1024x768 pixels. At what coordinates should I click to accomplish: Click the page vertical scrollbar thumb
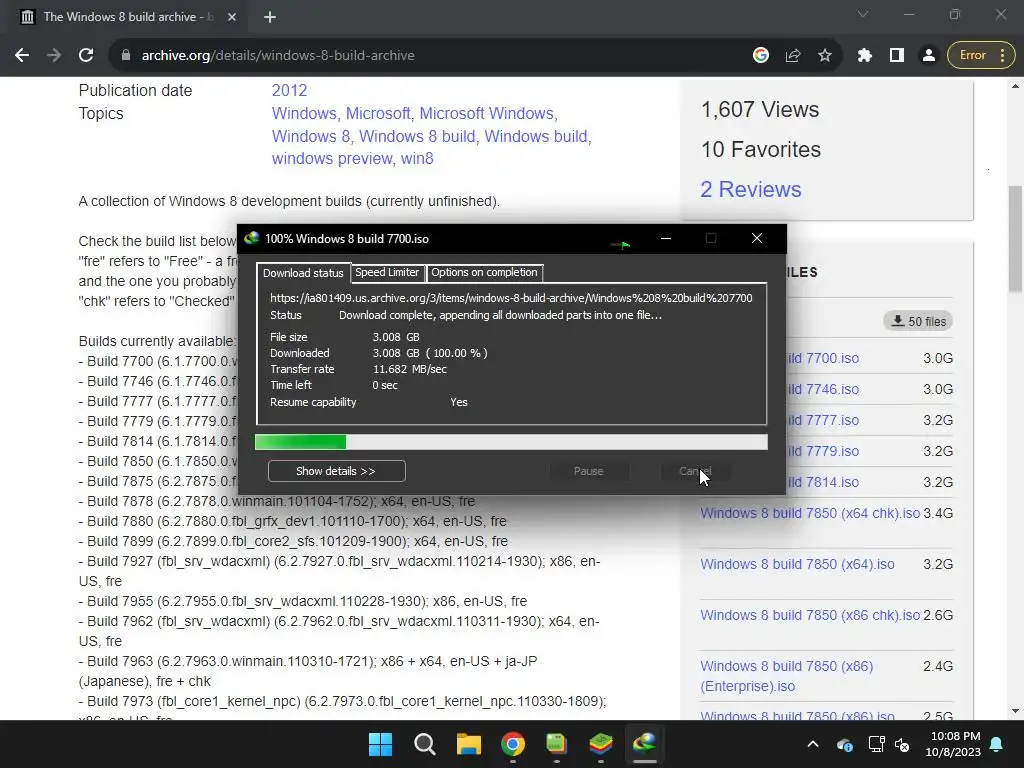[x=1016, y=239]
